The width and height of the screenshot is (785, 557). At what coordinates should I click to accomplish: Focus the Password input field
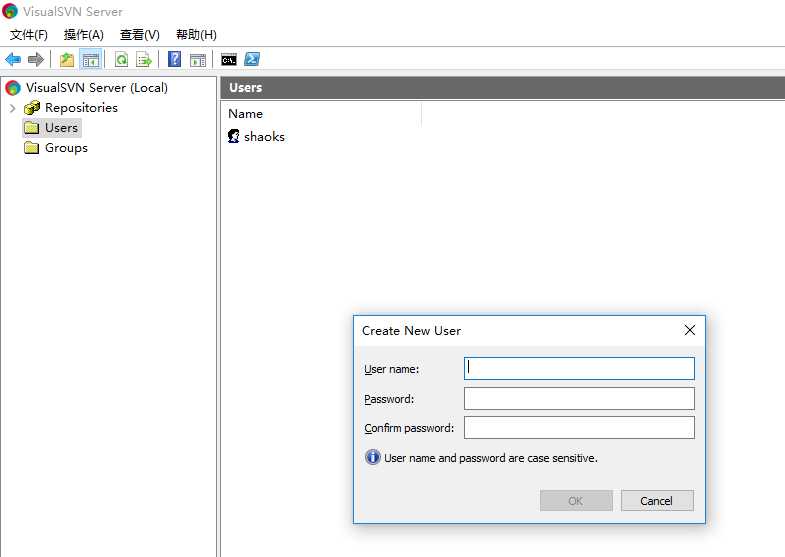579,398
